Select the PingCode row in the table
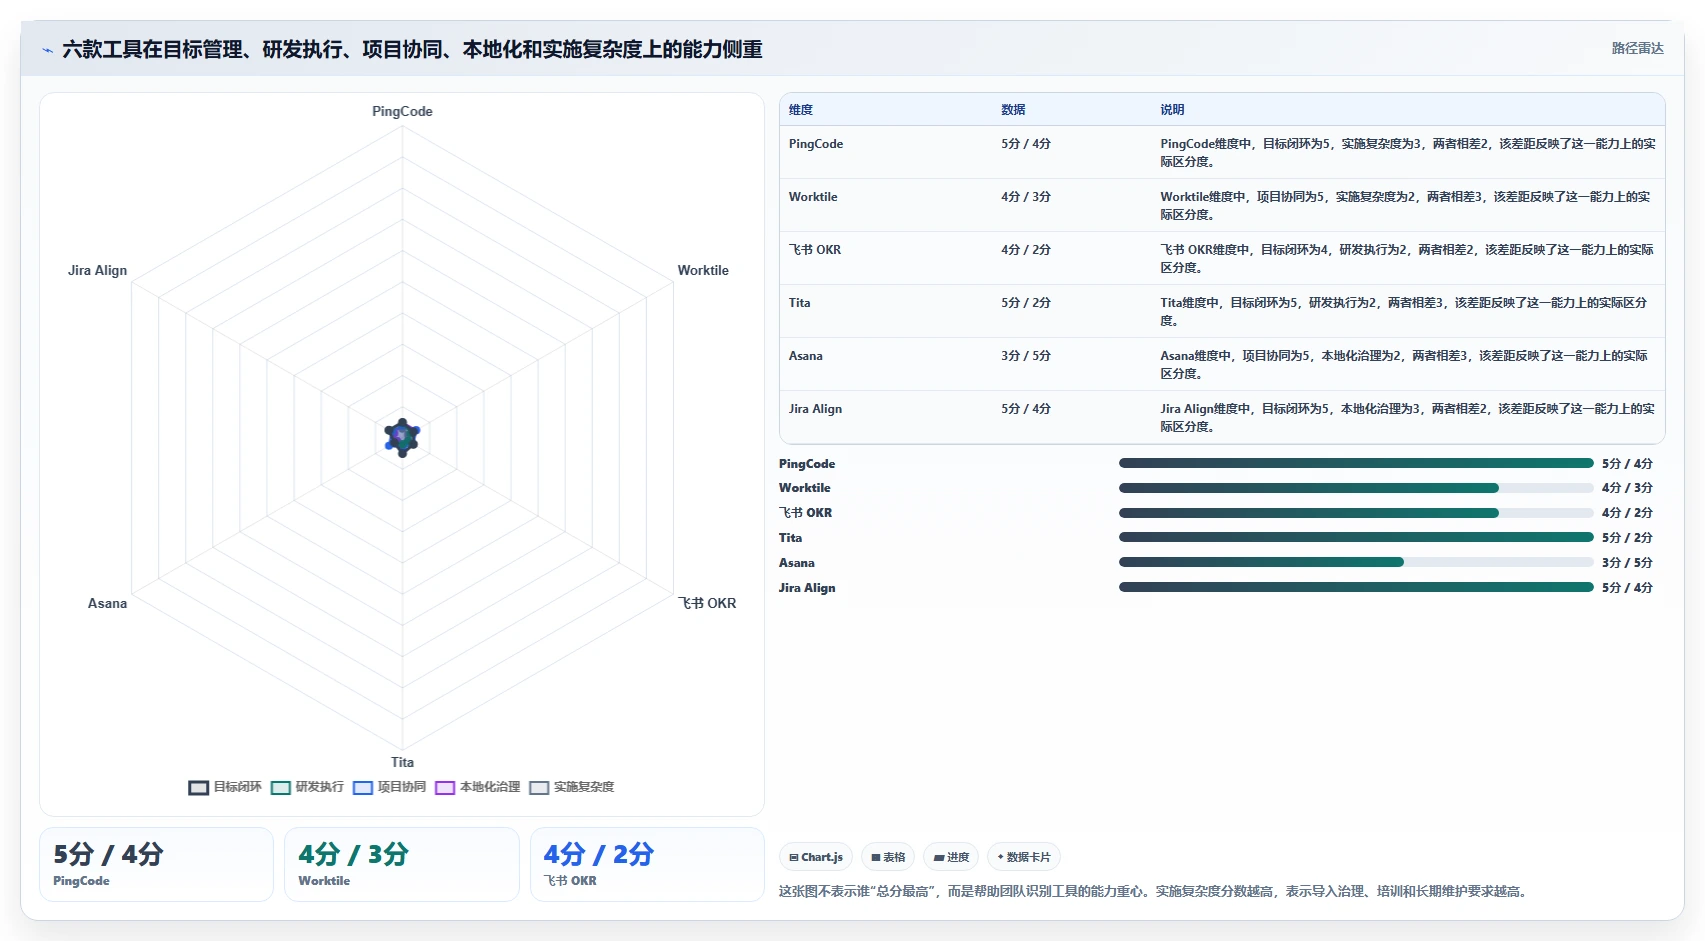The width and height of the screenshot is (1705, 941). coord(1222,152)
